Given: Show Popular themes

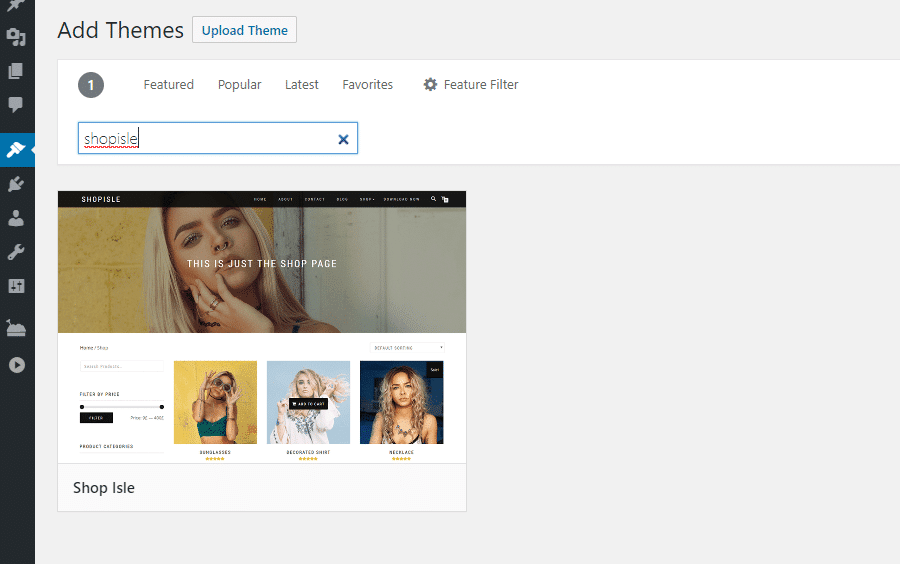Looking at the screenshot, I should tap(239, 85).
